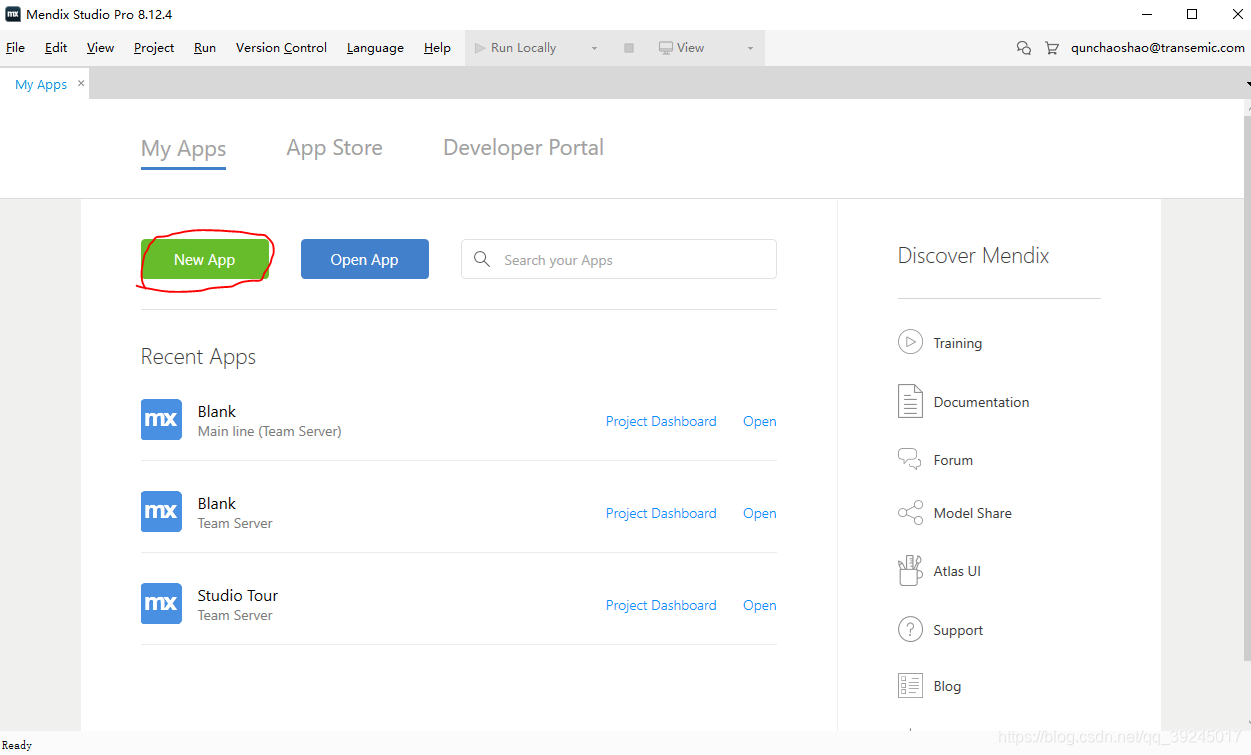Open the shopping cart icon
This screenshot has height=755, width=1251.
click(x=1051, y=47)
